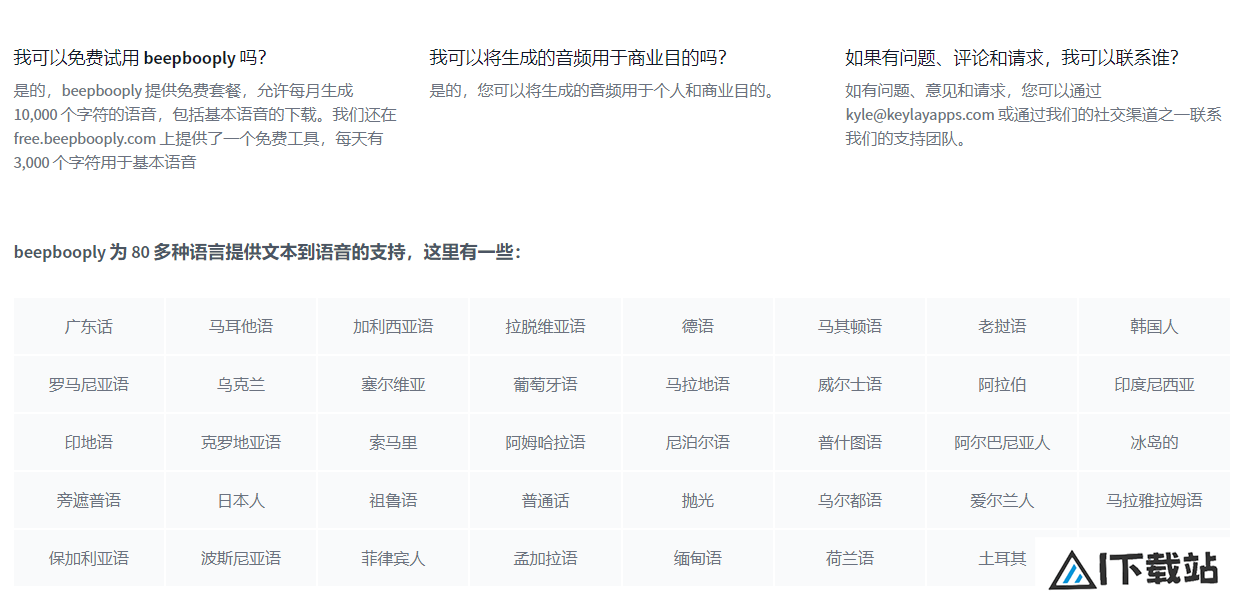
Task: Click the answer "是的，您可以将生成的音频用于个人和商业目的。"
Action: (603, 90)
